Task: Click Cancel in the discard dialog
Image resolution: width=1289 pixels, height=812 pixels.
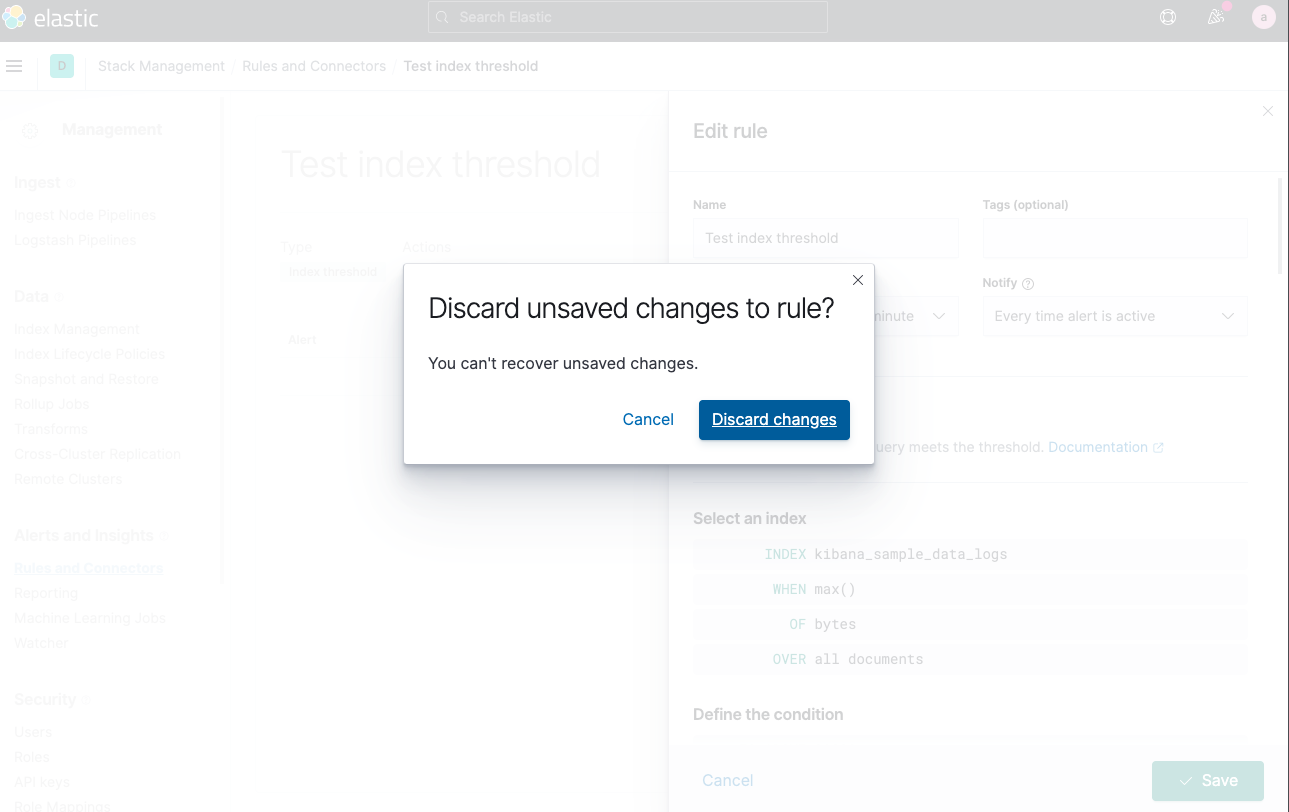Action: tap(648, 420)
